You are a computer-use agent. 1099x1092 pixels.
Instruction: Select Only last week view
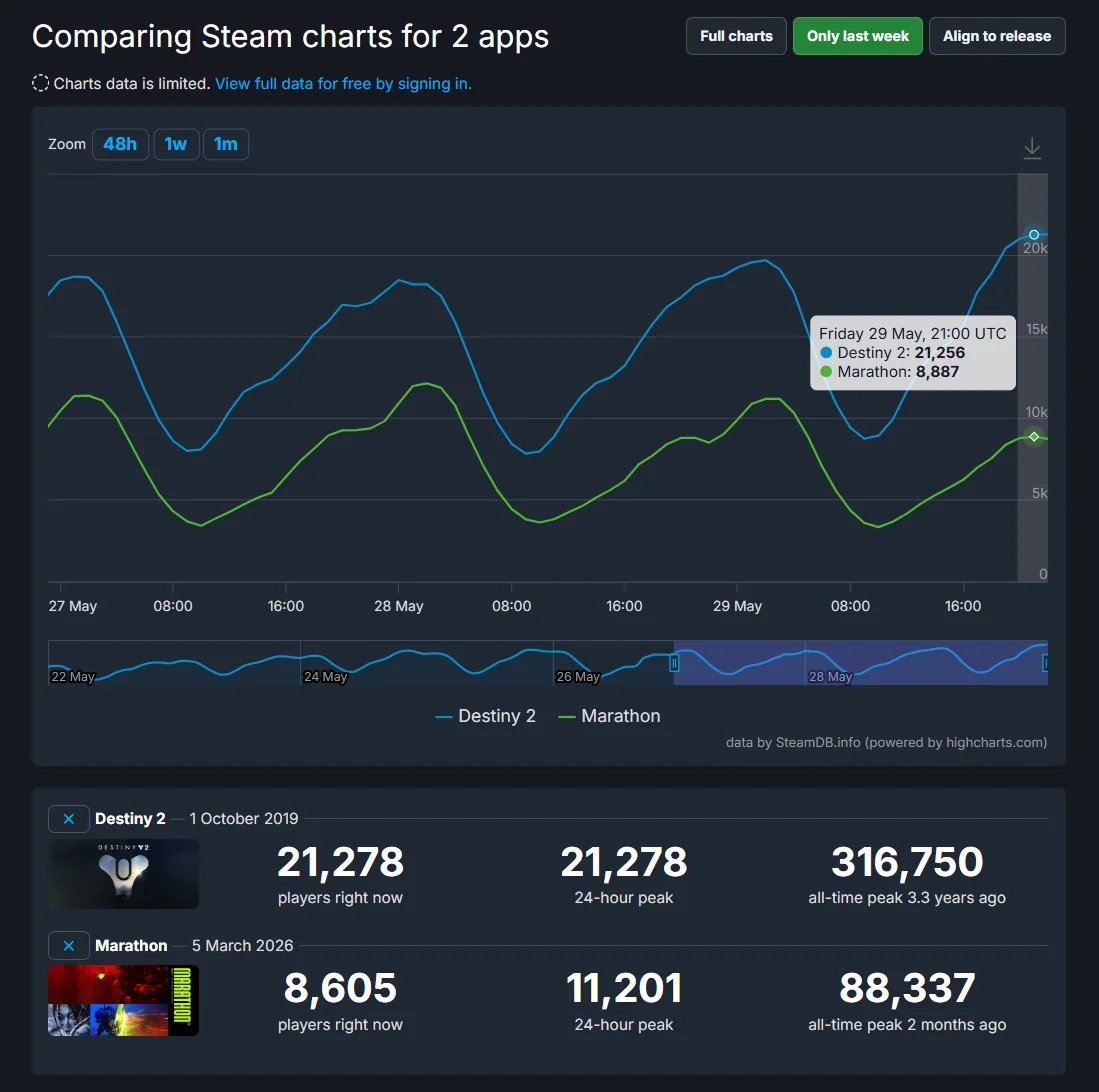pyautogui.click(x=858, y=36)
